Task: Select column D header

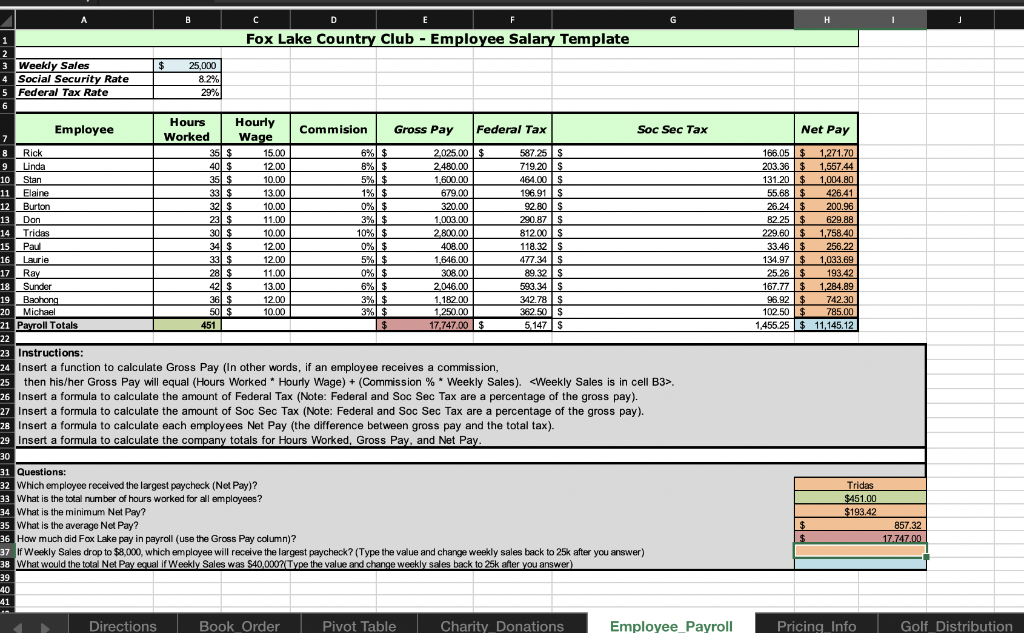Action: (x=333, y=20)
